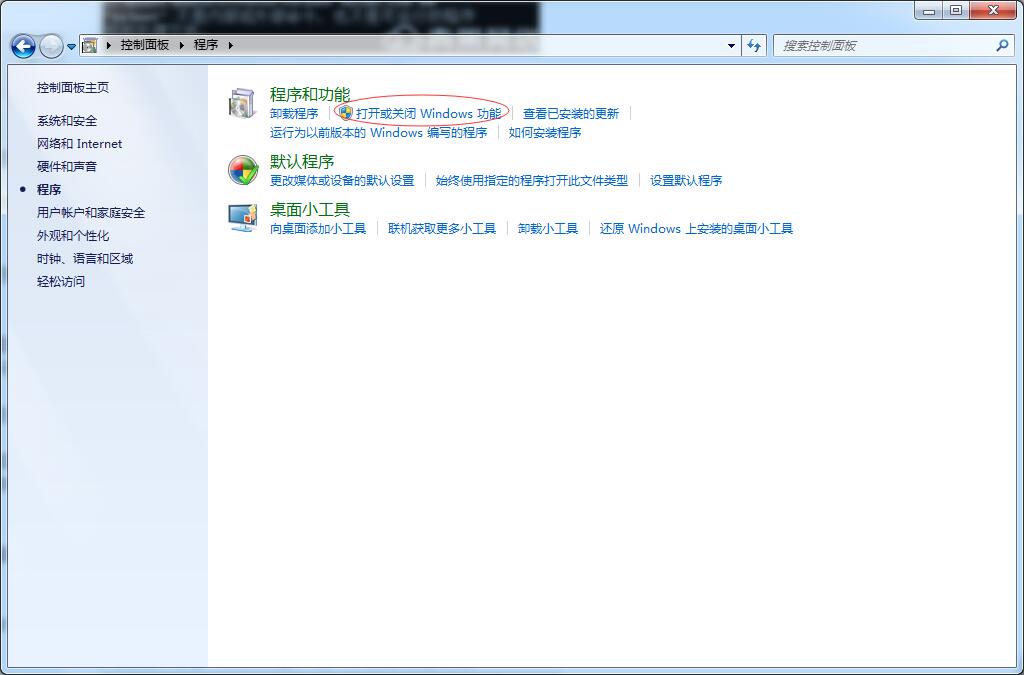Viewport: 1024px width, 675px height.
Task: Click 更改媒体或设备的默认设置
Action: coord(342,180)
